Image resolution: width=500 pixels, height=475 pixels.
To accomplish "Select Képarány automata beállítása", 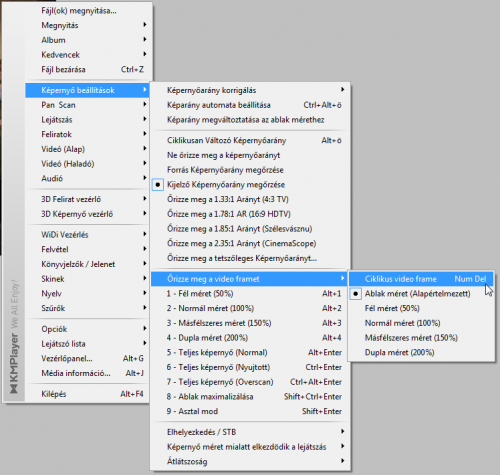I will coord(250,105).
